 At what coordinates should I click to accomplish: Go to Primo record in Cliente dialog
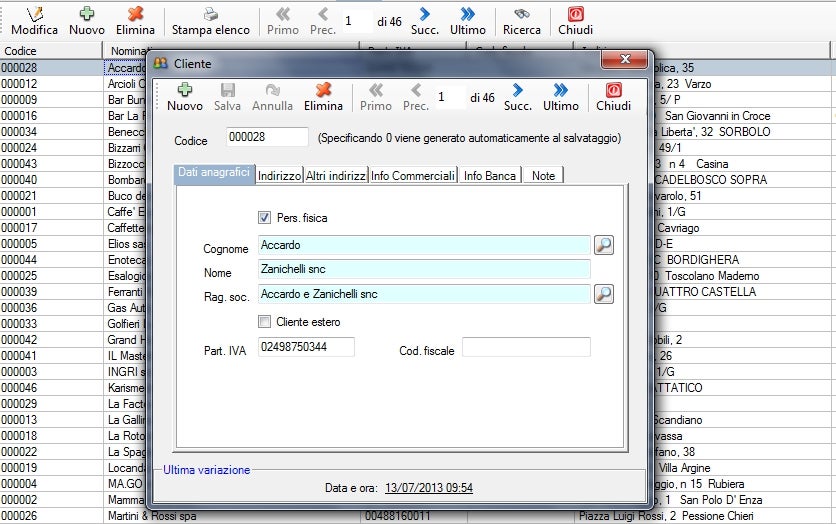pyautogui.click(x=376, y=97)
